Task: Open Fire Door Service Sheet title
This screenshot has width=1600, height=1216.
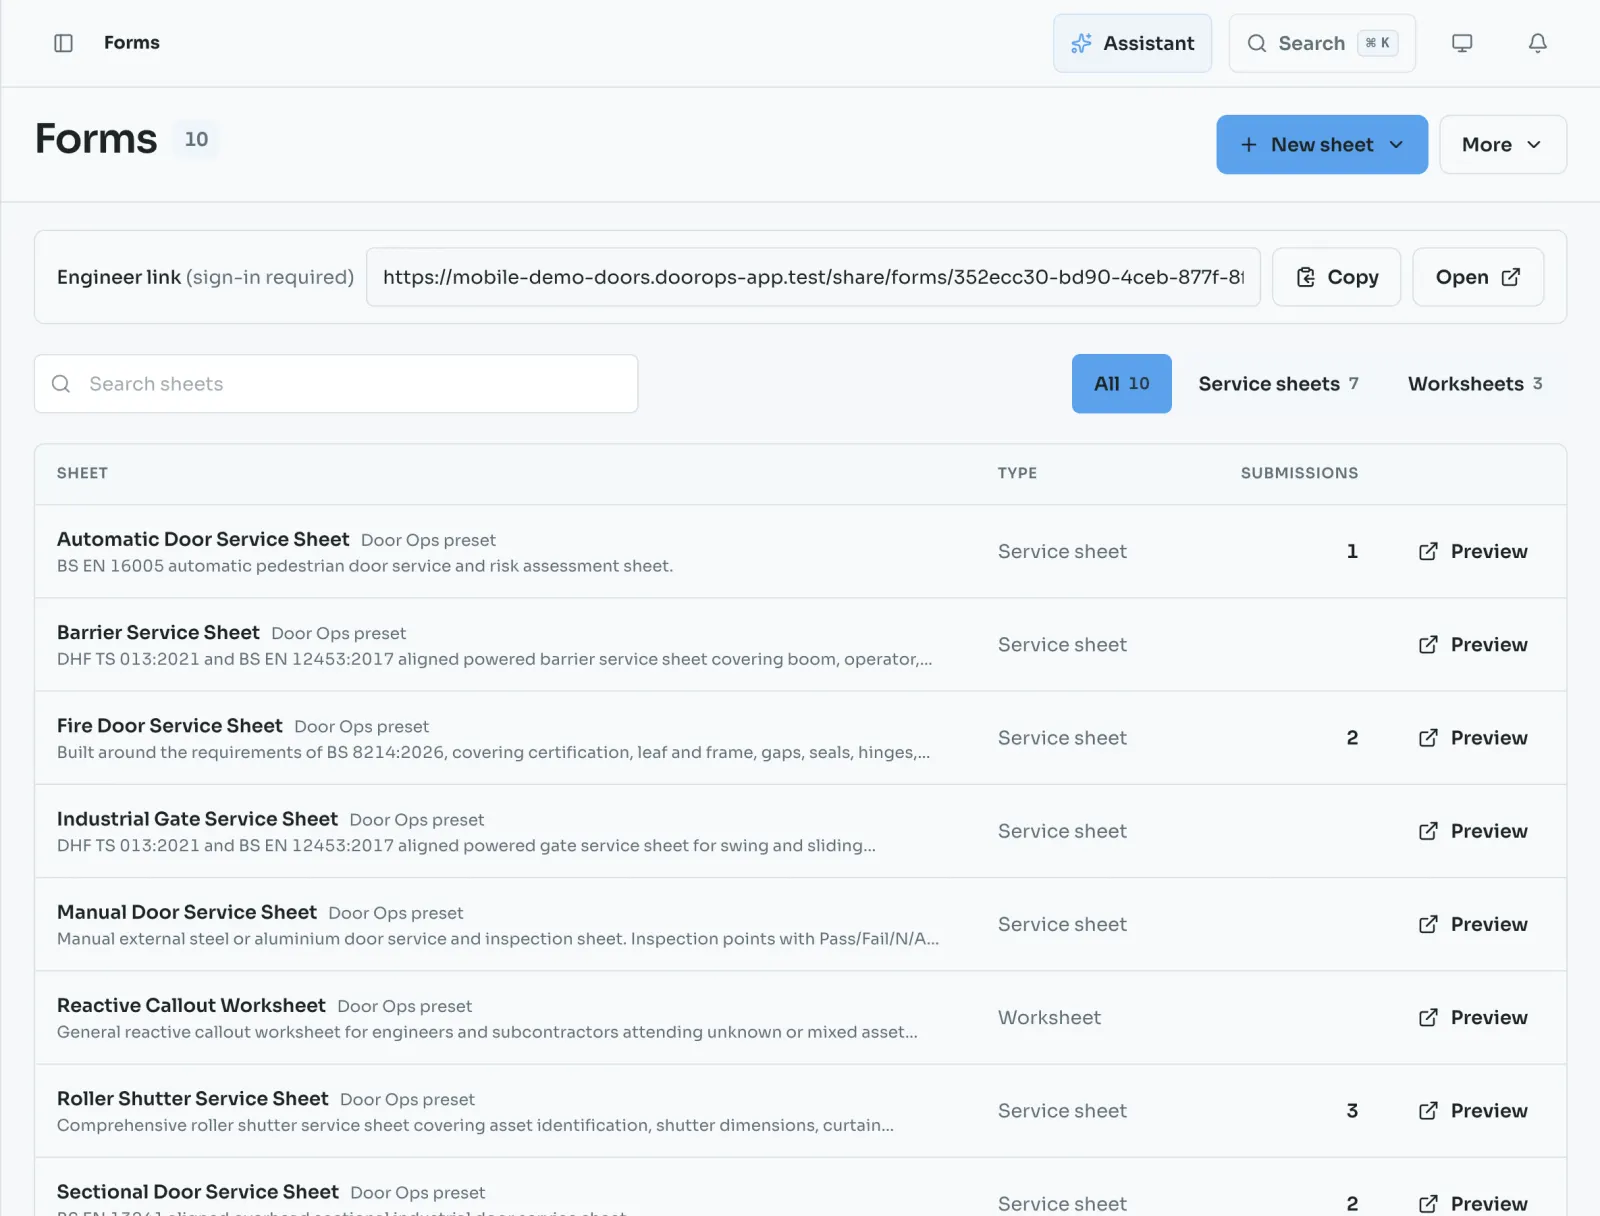Action: point(170,726)
